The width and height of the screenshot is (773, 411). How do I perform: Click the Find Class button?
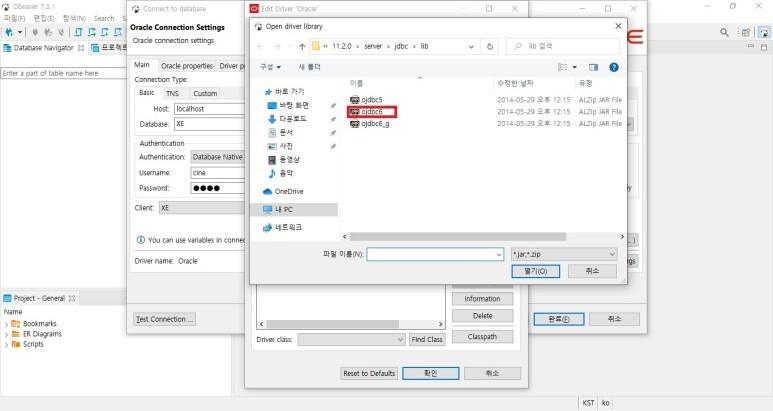(x=427, y=340)
